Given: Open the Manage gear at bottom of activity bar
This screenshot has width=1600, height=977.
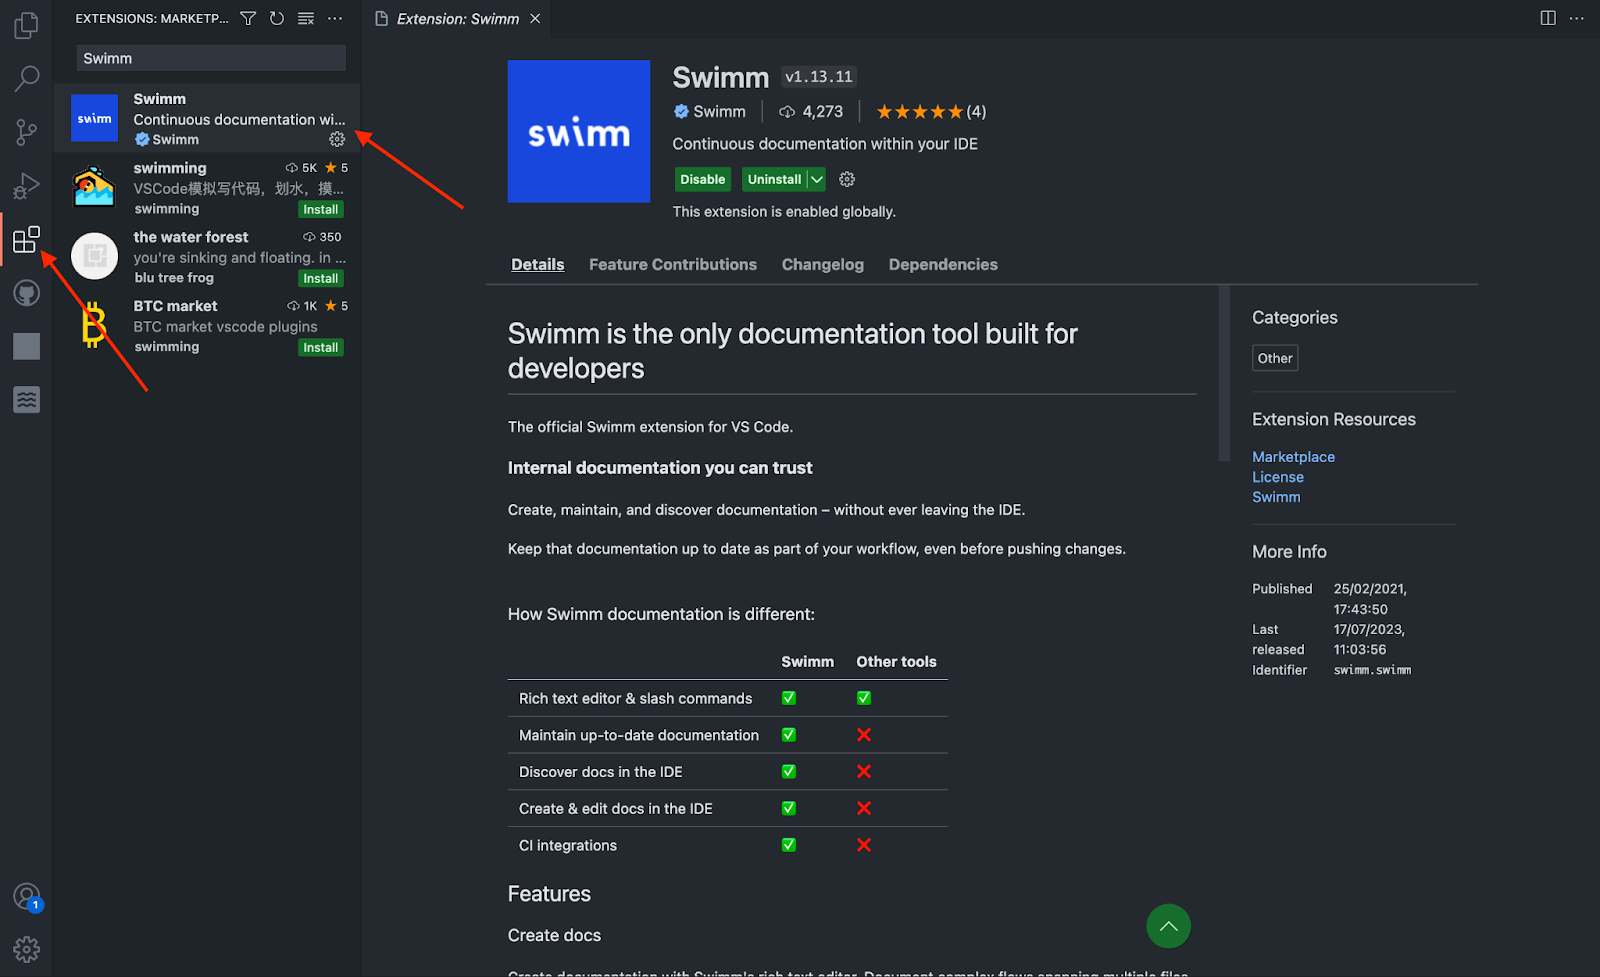Looking at the screenshot, I should [27, 949].
